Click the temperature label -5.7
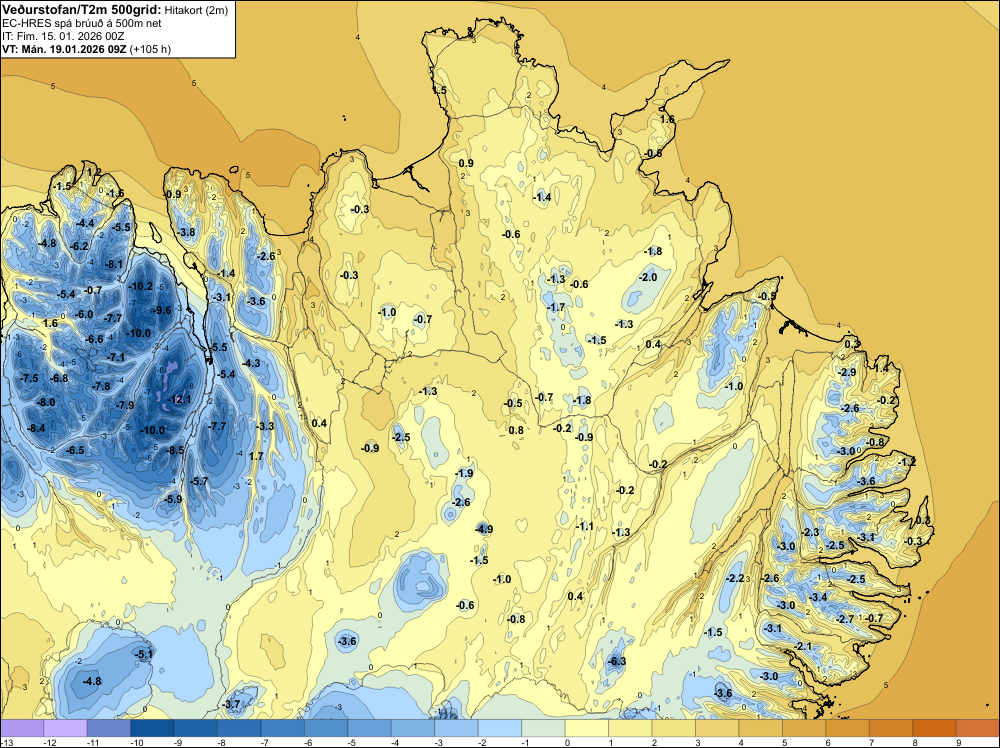The image size is (1000, 748). coord(199,481)
